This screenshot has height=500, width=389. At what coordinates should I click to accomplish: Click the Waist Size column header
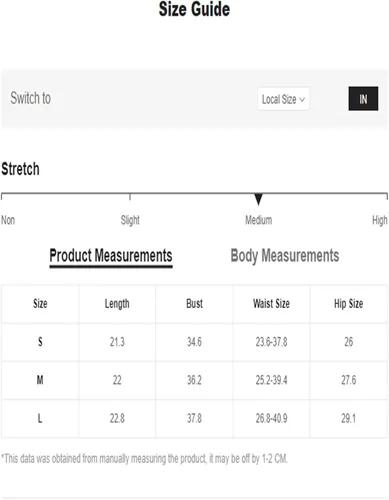[x=271, y=304]
